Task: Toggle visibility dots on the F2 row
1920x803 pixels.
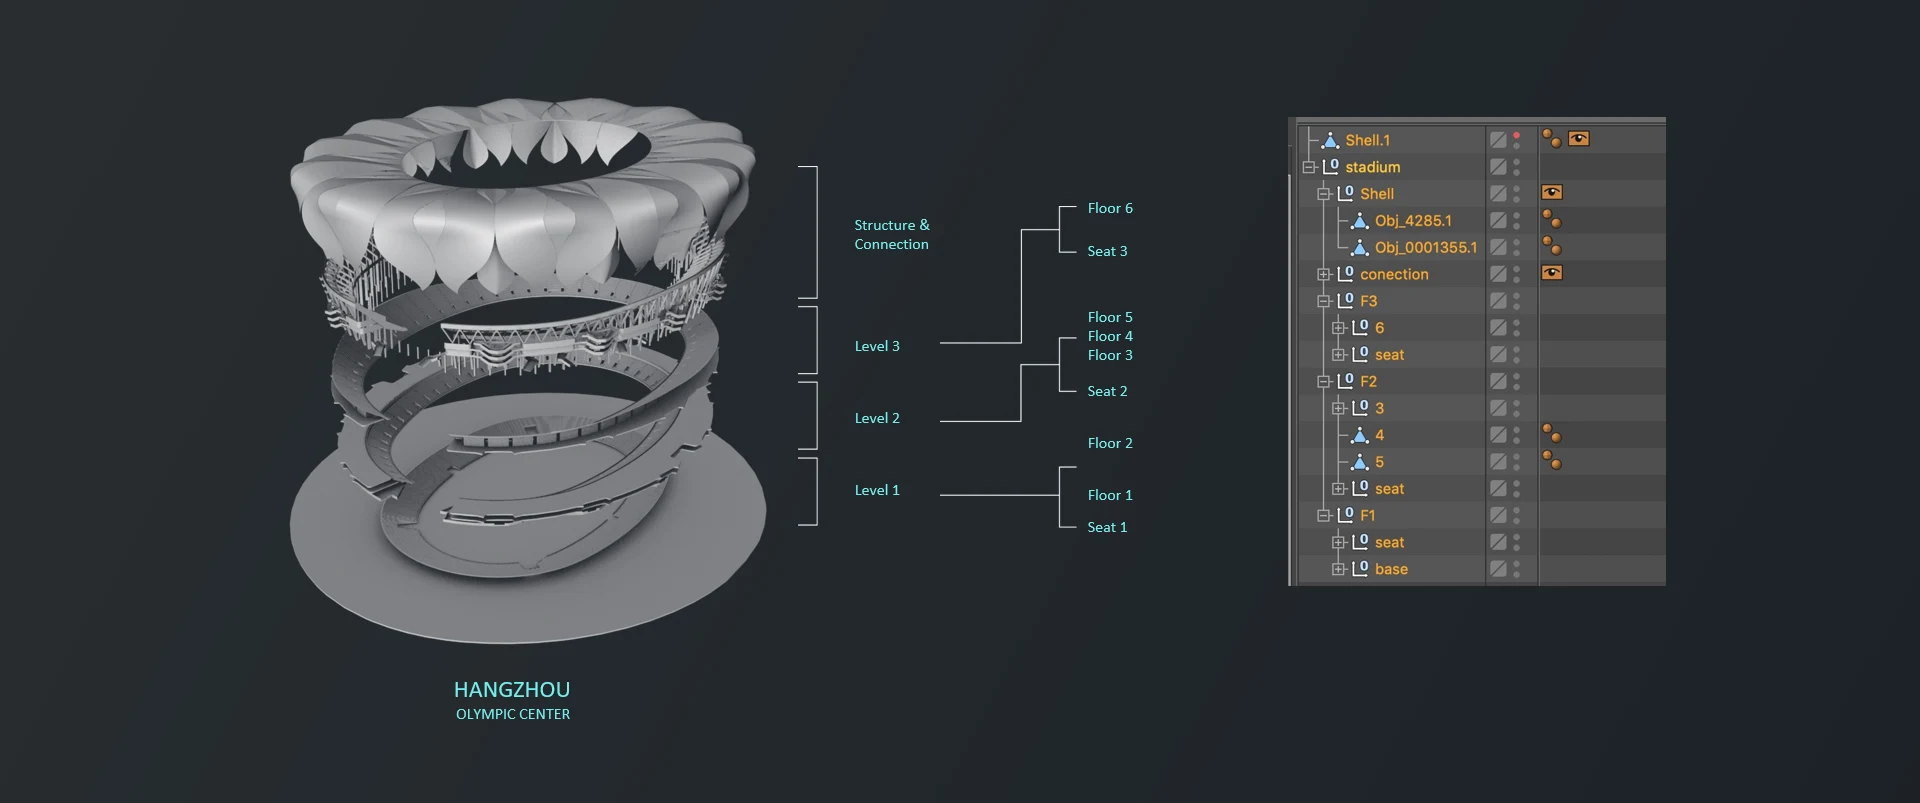Action: click(1517, 381)
